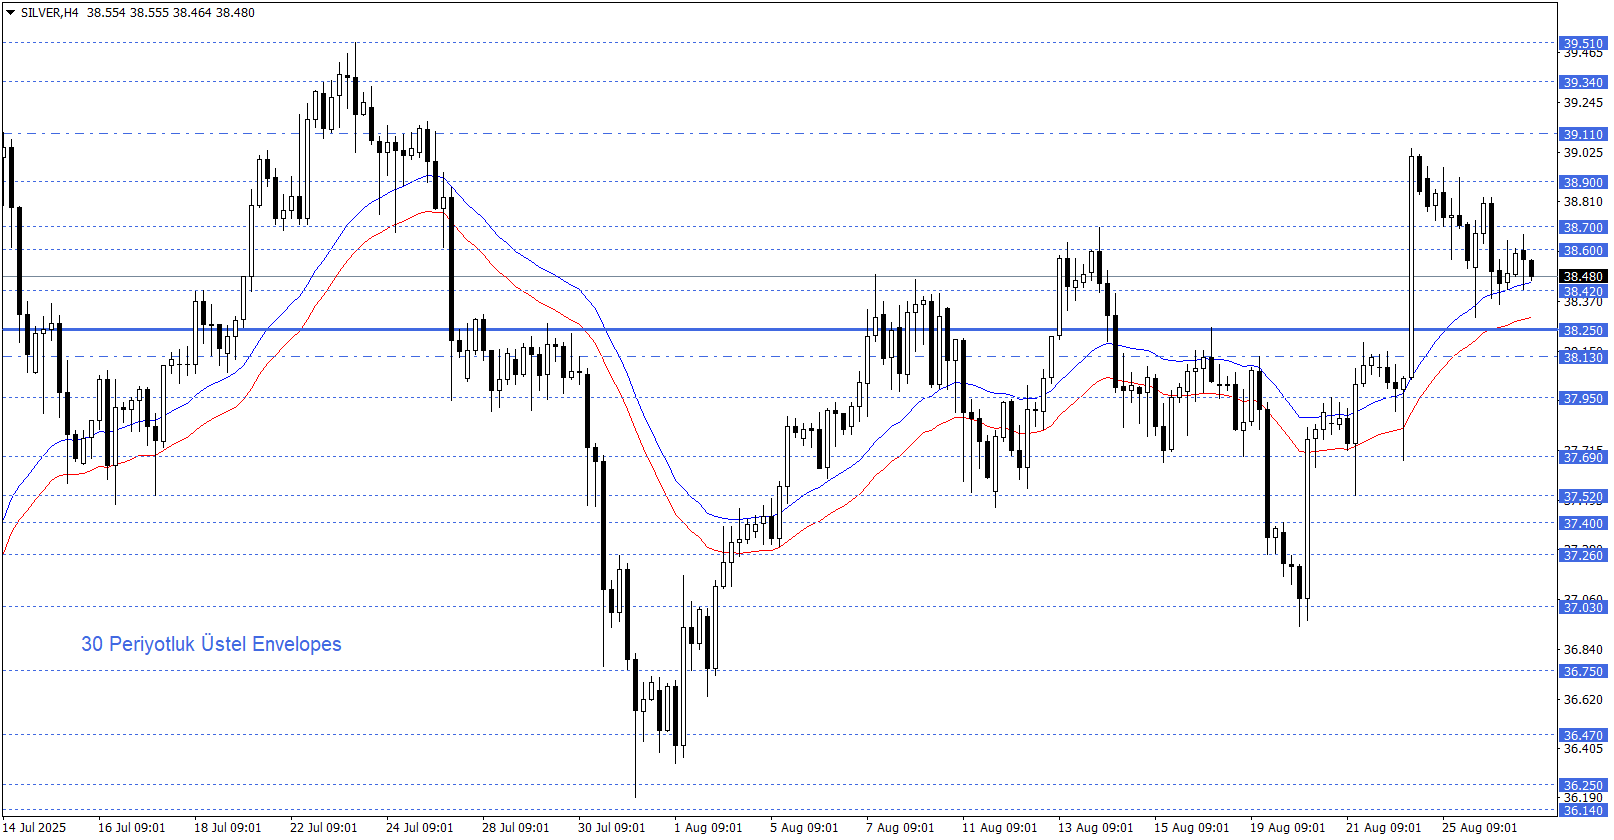Select the 37.690 price level label
Screen dimensions: 1614x840
click(1583, 457)
